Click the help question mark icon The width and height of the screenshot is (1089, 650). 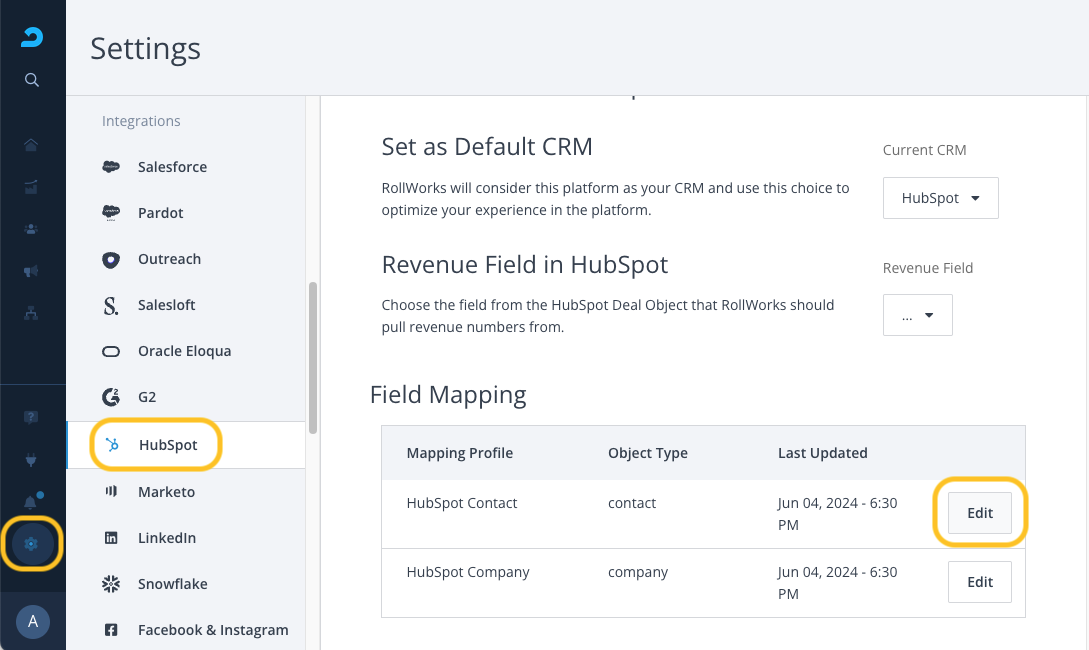click(32, 417)
